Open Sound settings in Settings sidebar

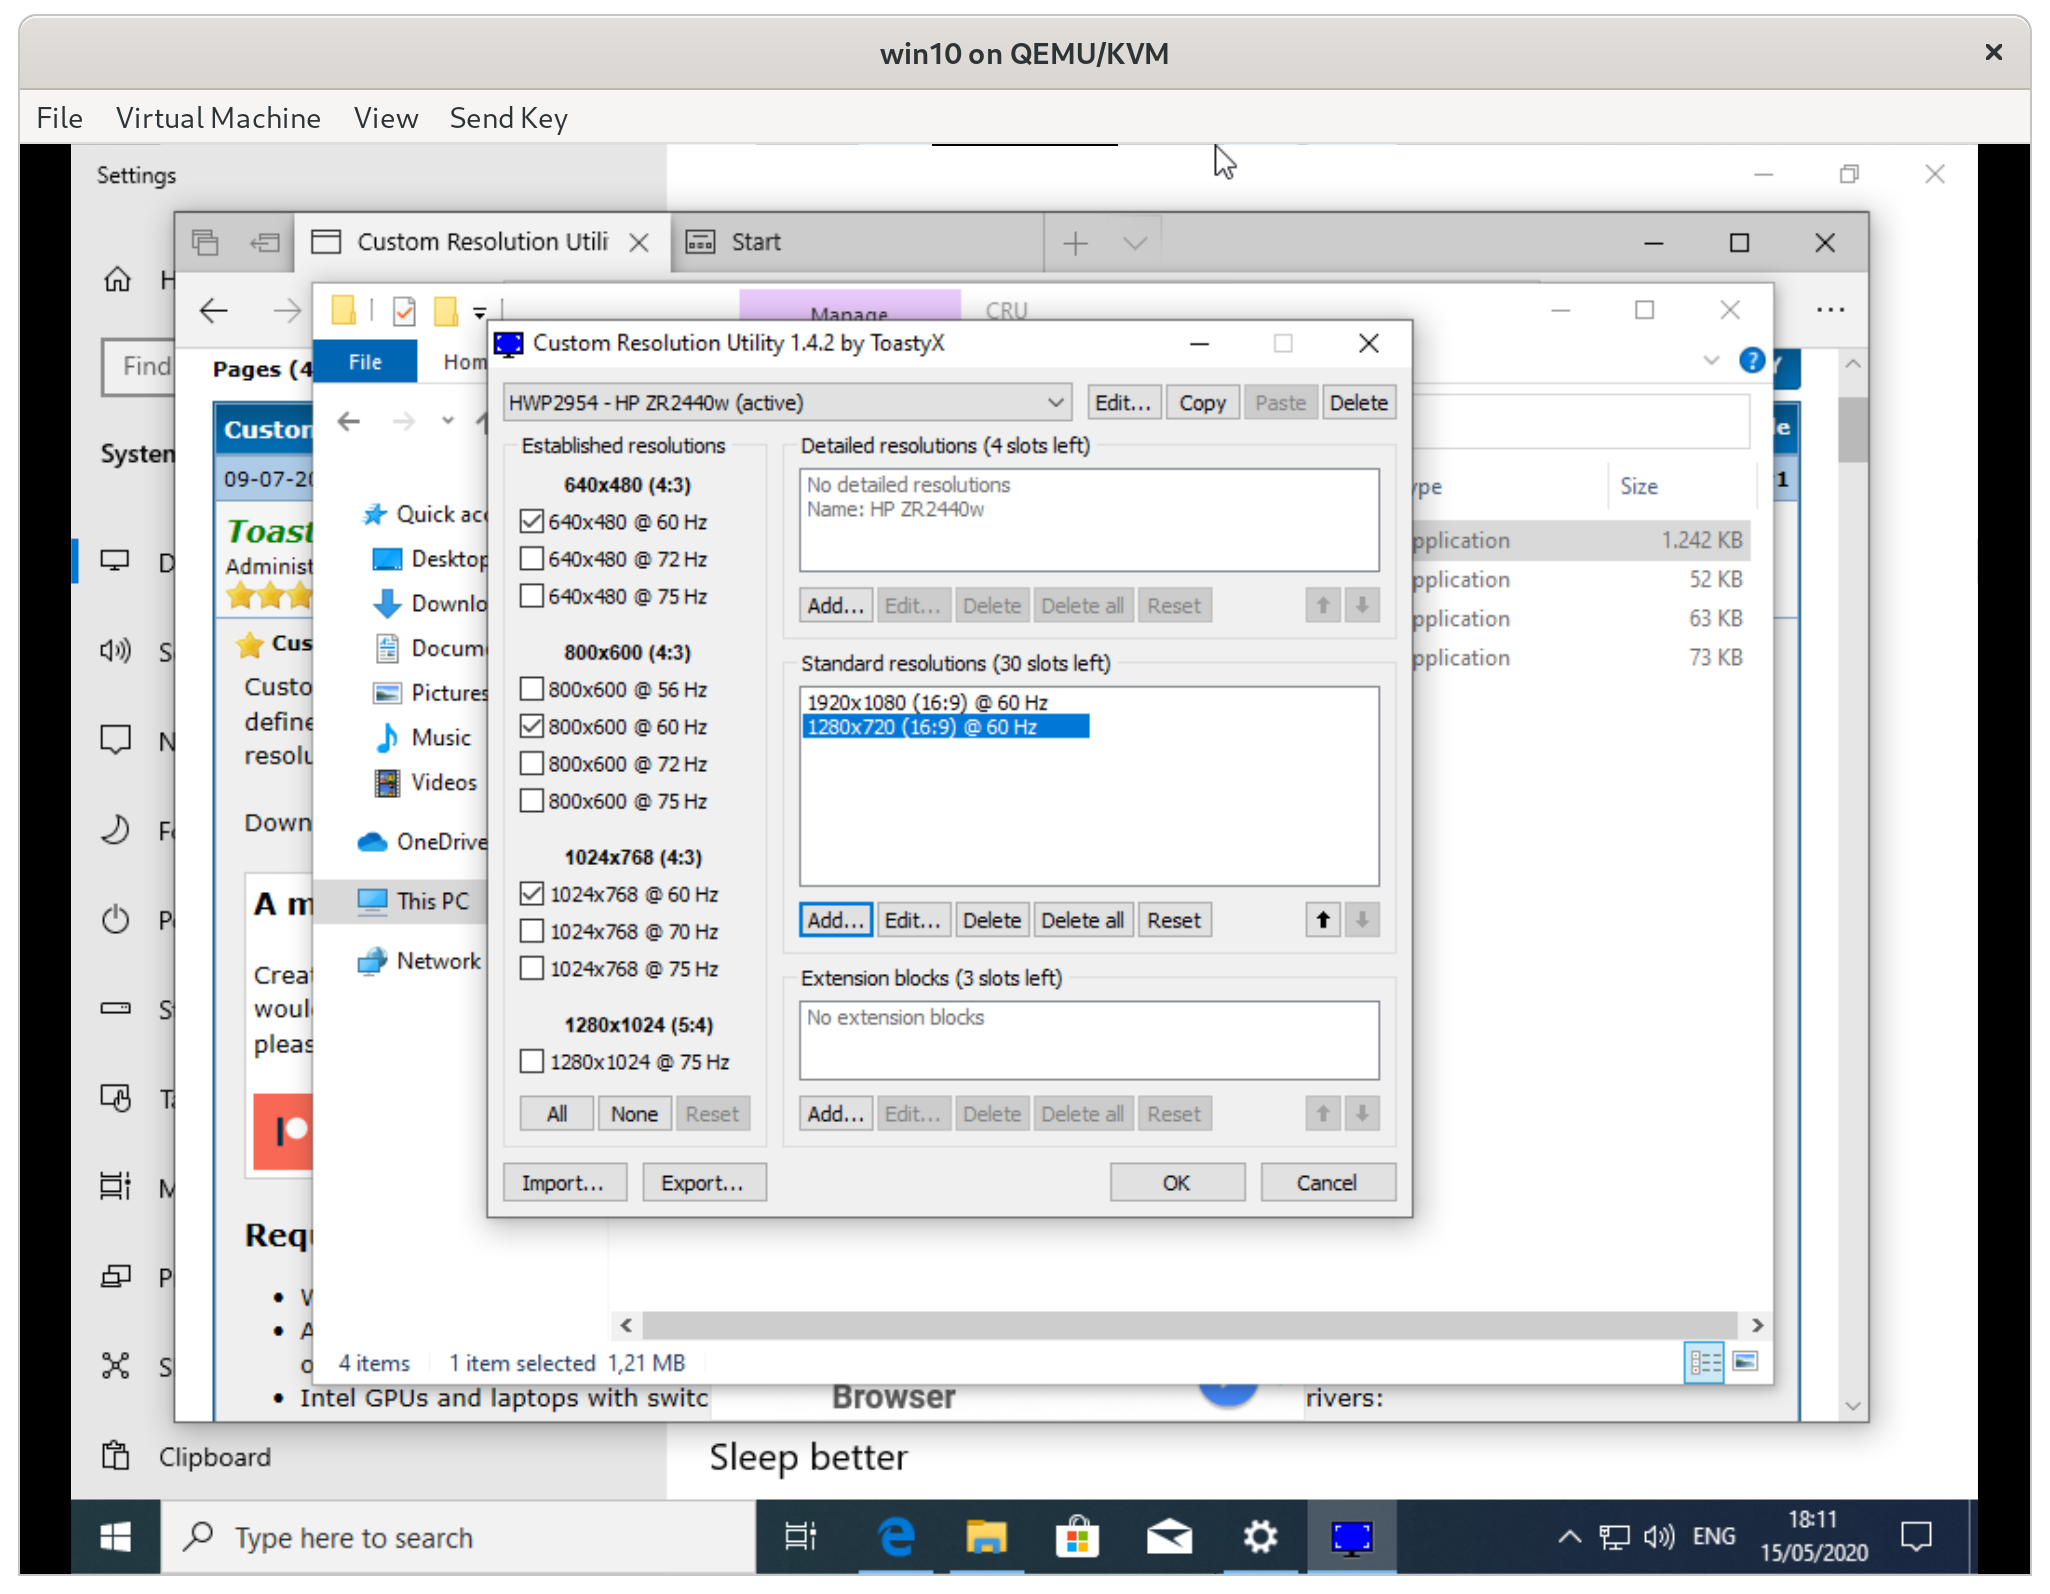pyautogui.click(x=115, y=650)
